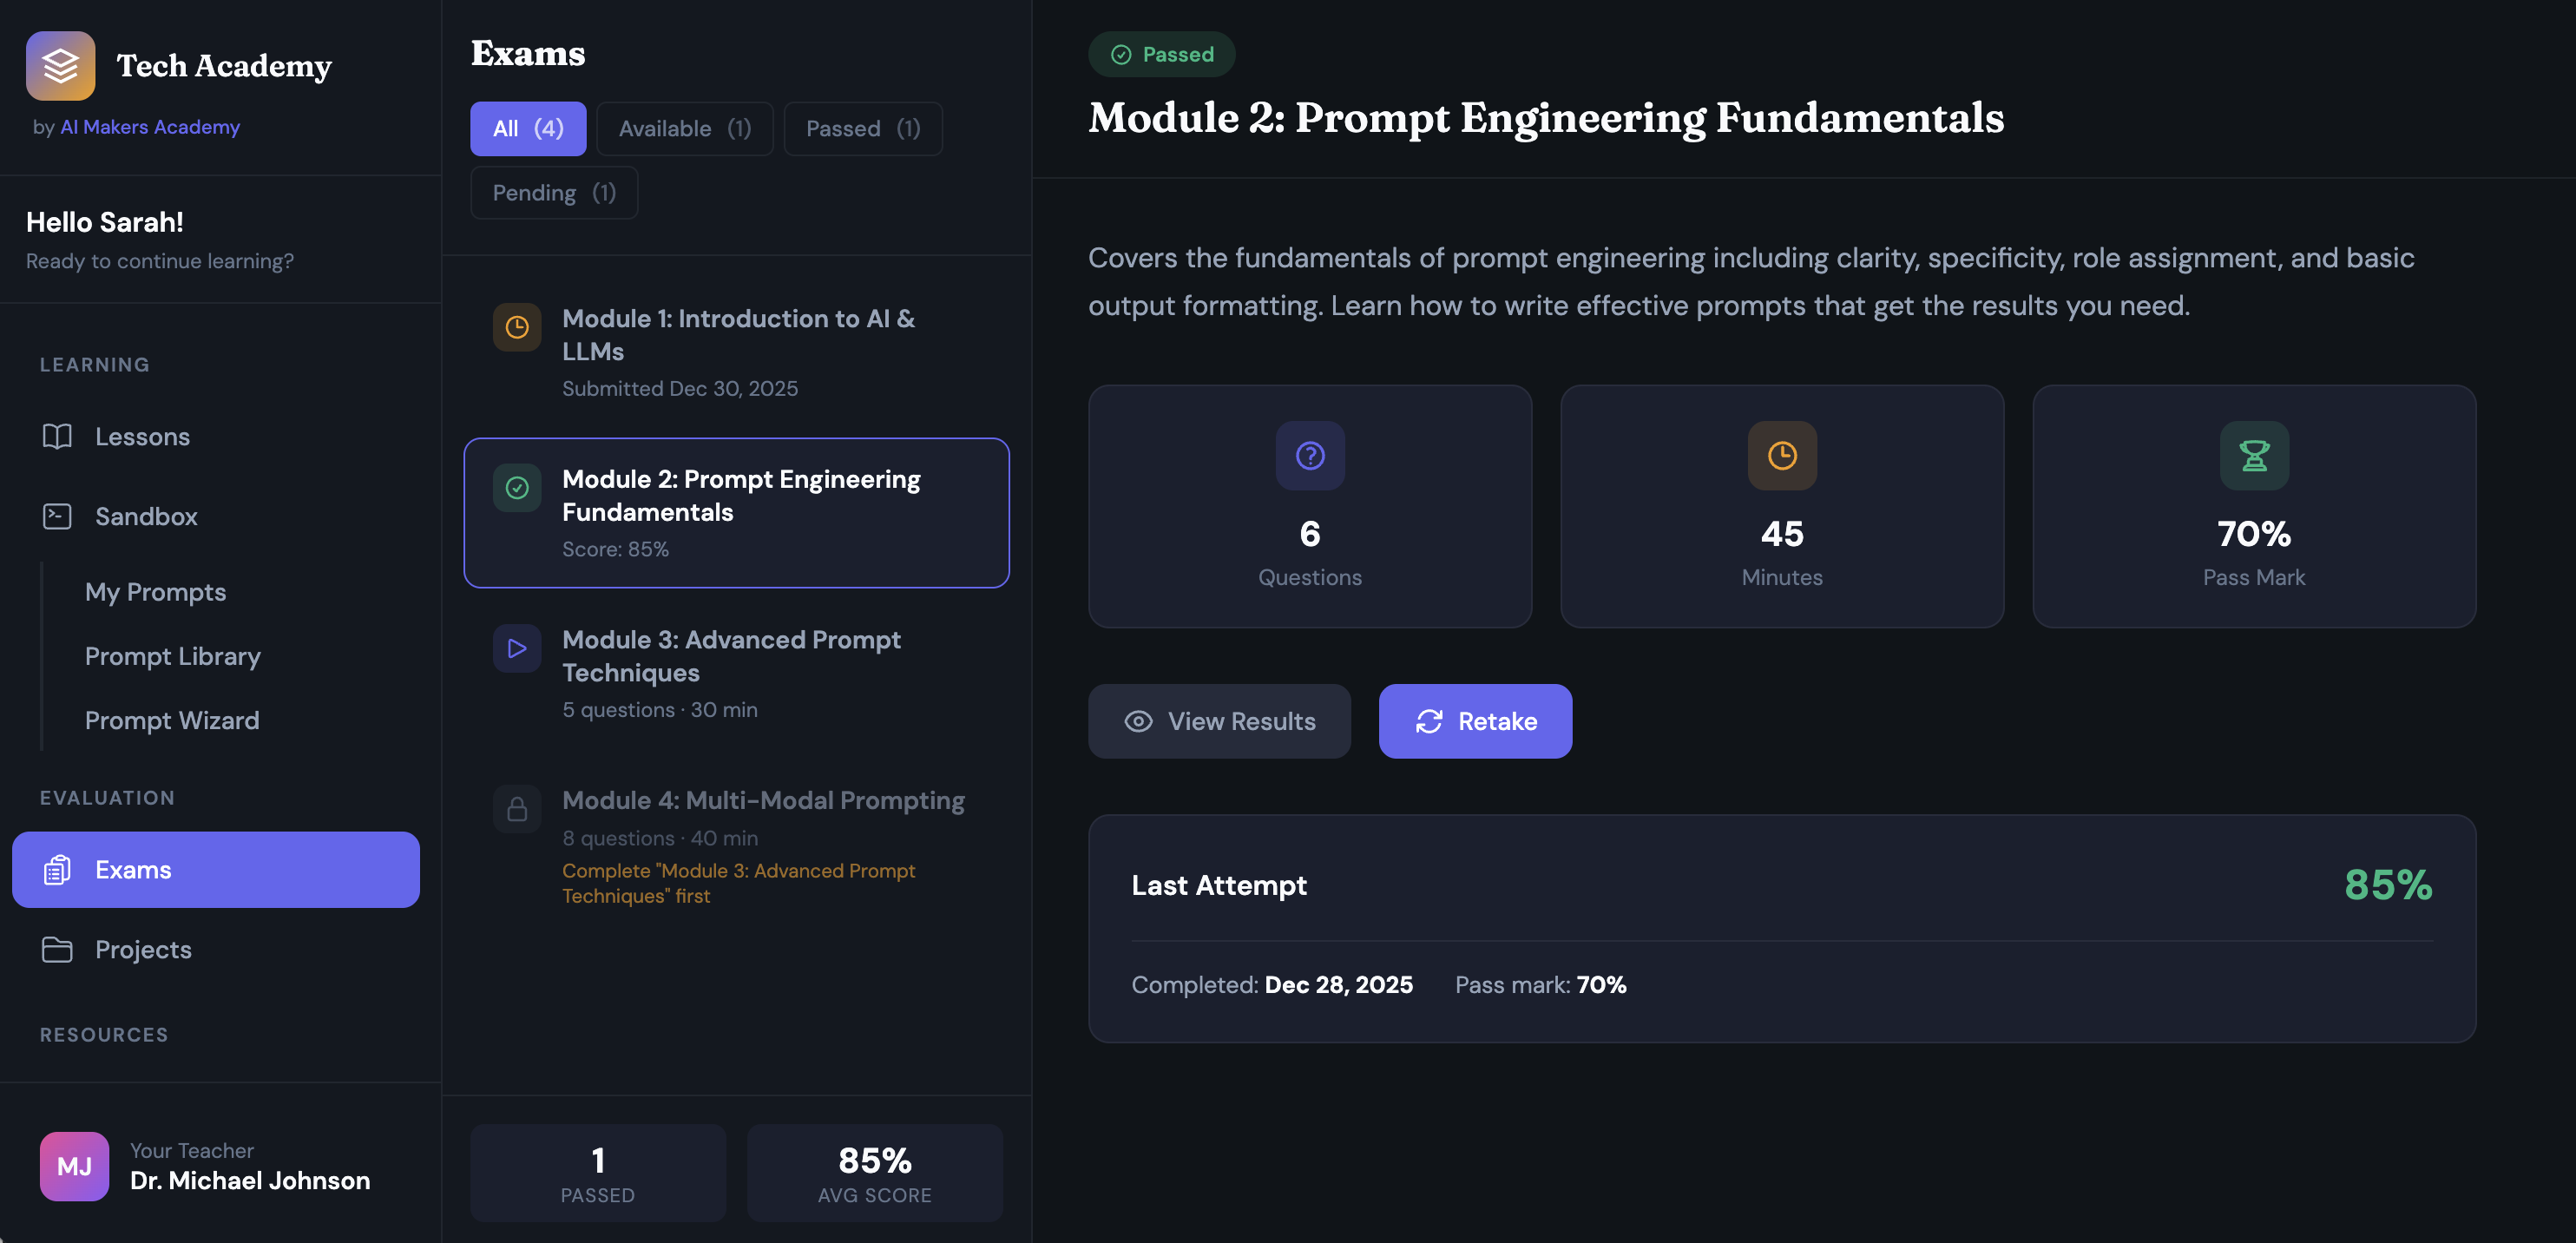The width and height of the screenshot is (2576, 1243).
Task: Click the MJ teacher avatar
Action: click(75, 1166)
